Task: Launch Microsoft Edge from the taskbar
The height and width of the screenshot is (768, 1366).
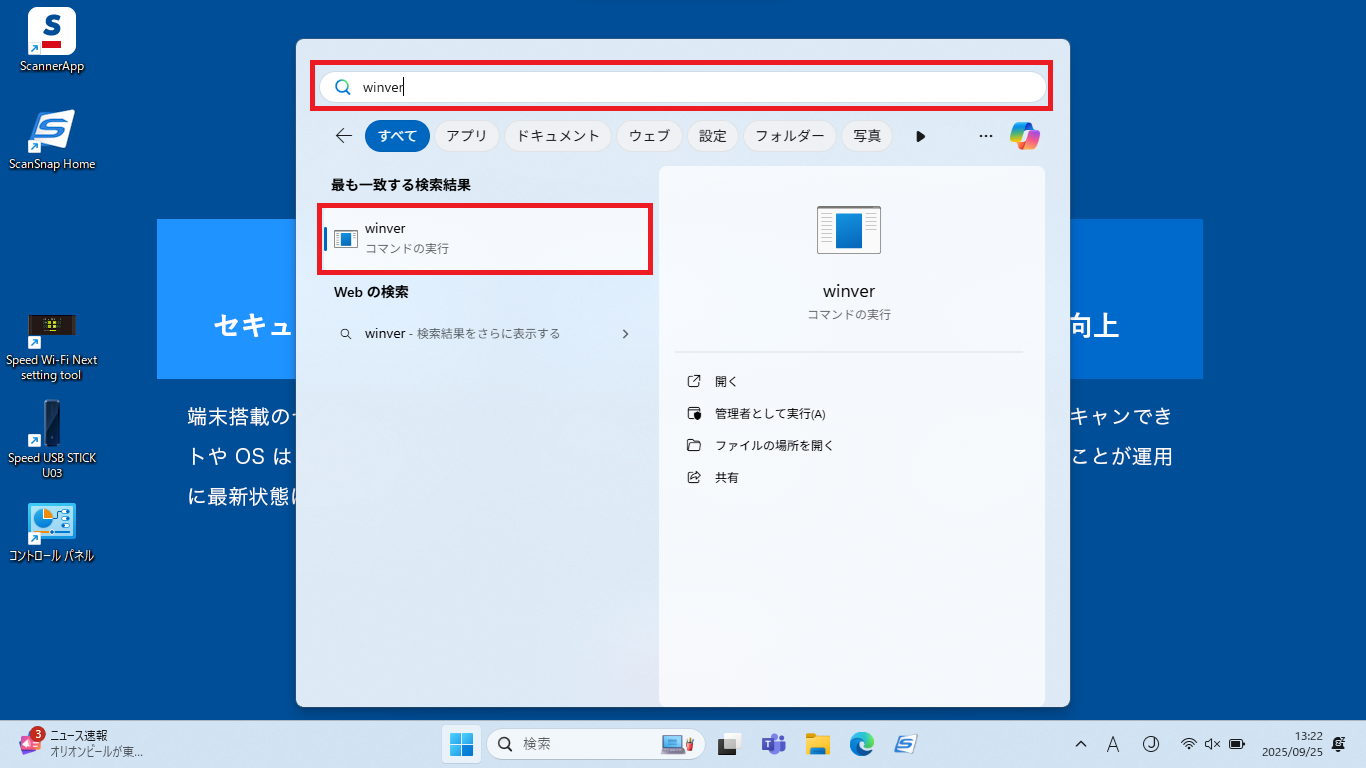Action: [862, 744]
